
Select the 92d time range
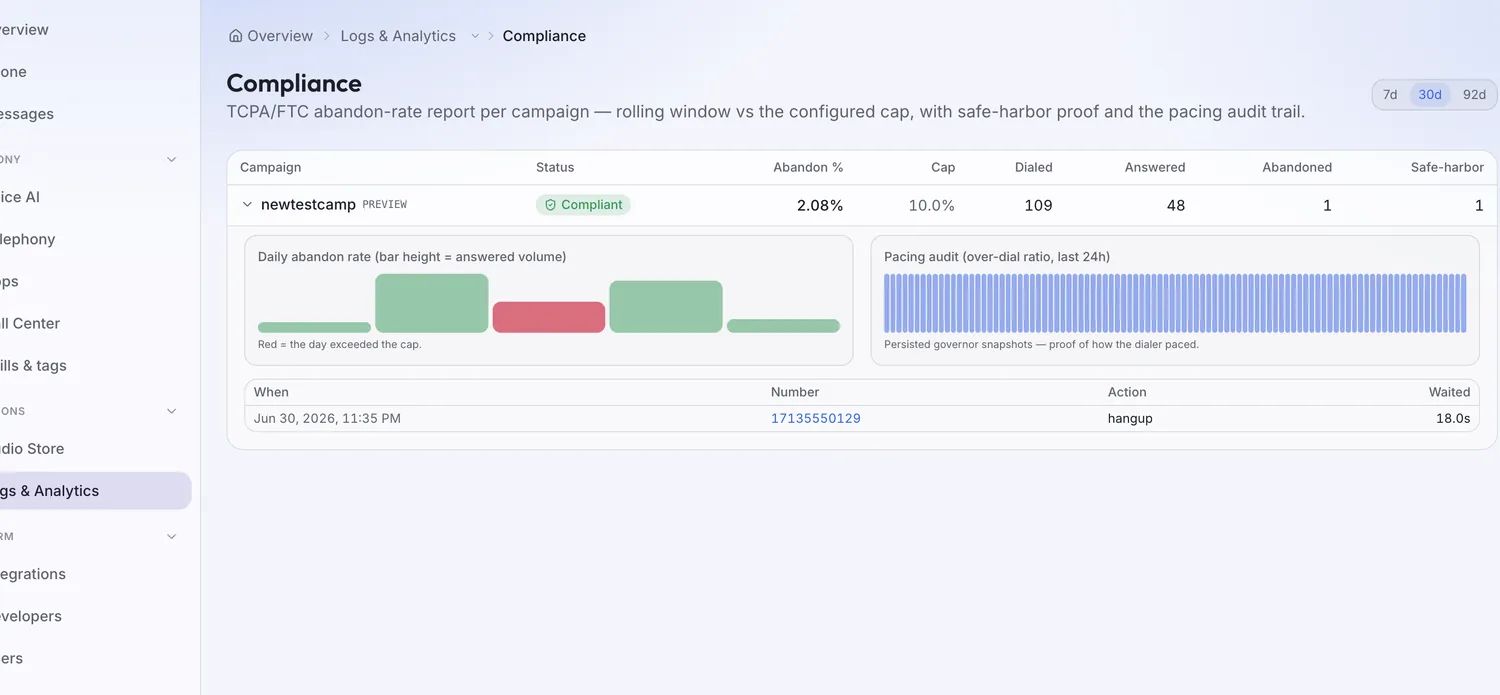click(1474, 95)
